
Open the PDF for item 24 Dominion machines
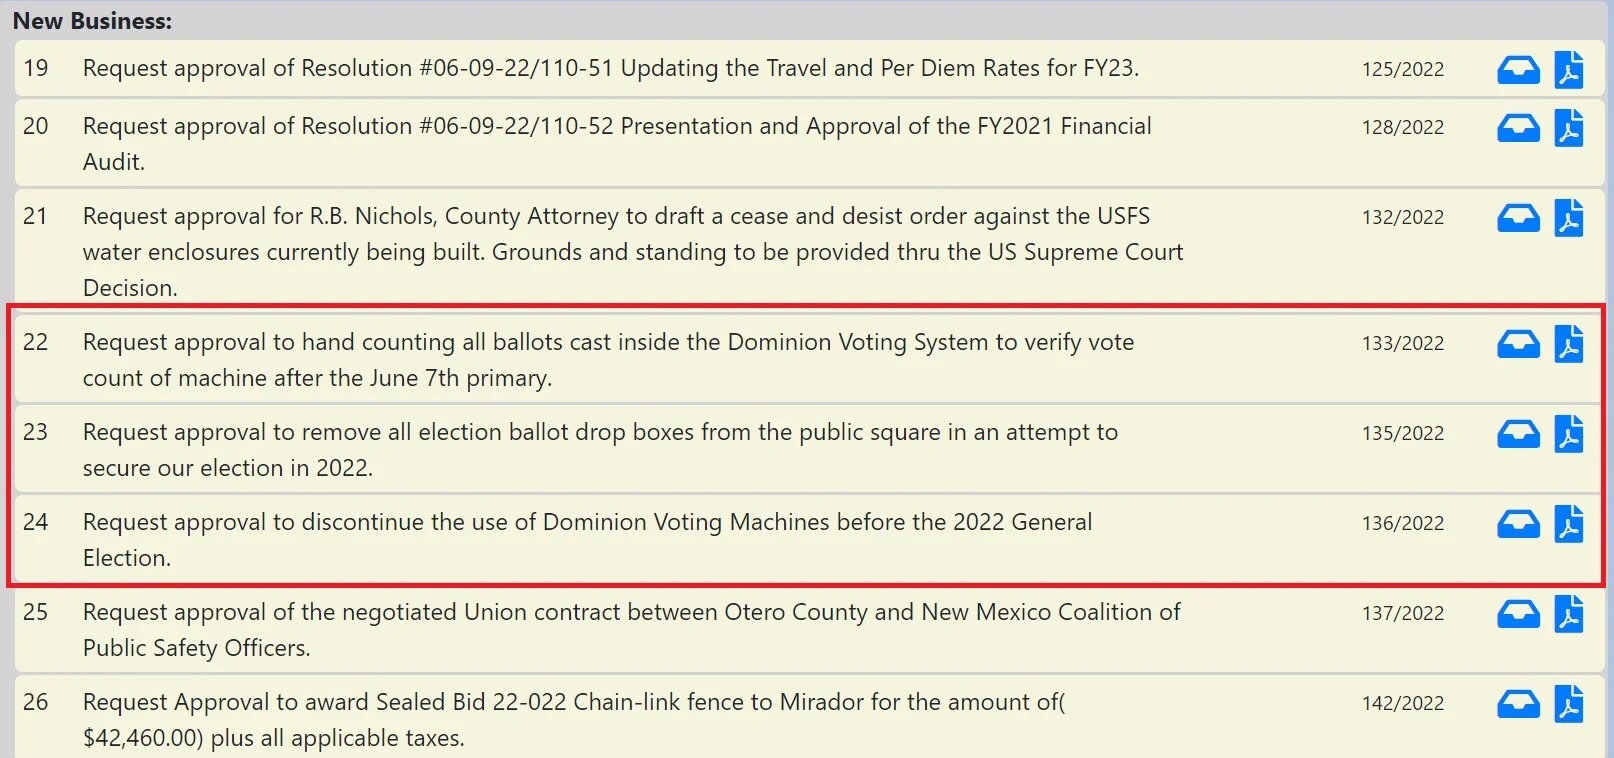point(1568,524)
